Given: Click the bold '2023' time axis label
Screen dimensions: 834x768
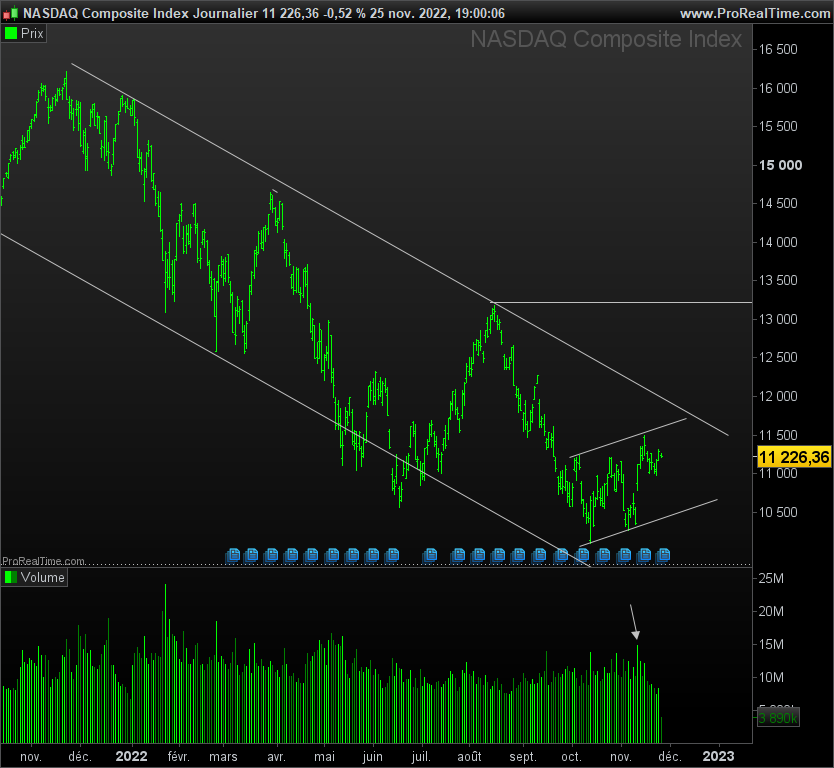Looking at the screenshot, I should pyautogui.click(x=718, y=757).
